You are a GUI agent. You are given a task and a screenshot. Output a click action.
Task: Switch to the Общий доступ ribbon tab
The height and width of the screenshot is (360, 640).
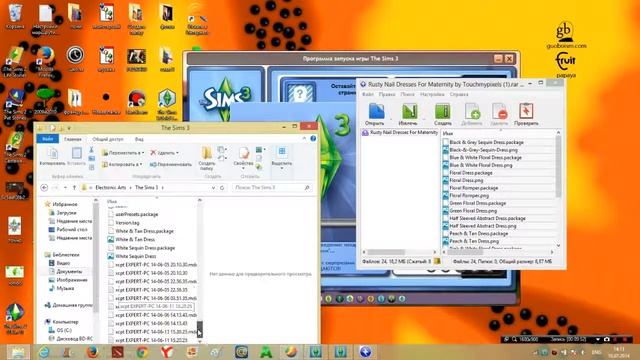[x=108, y=139]
